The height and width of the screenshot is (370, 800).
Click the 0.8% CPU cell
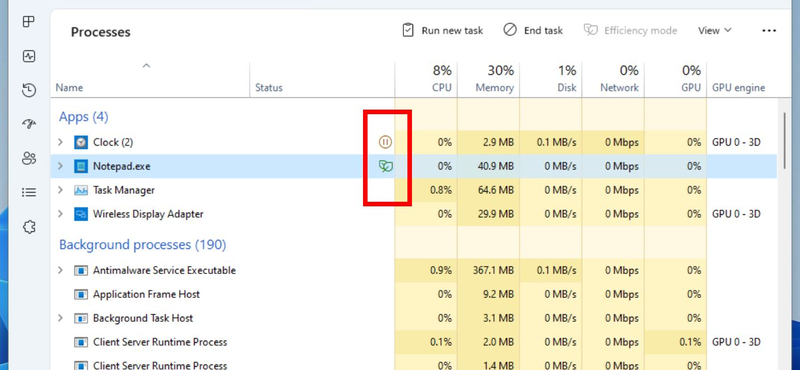[x=426, y=190]
